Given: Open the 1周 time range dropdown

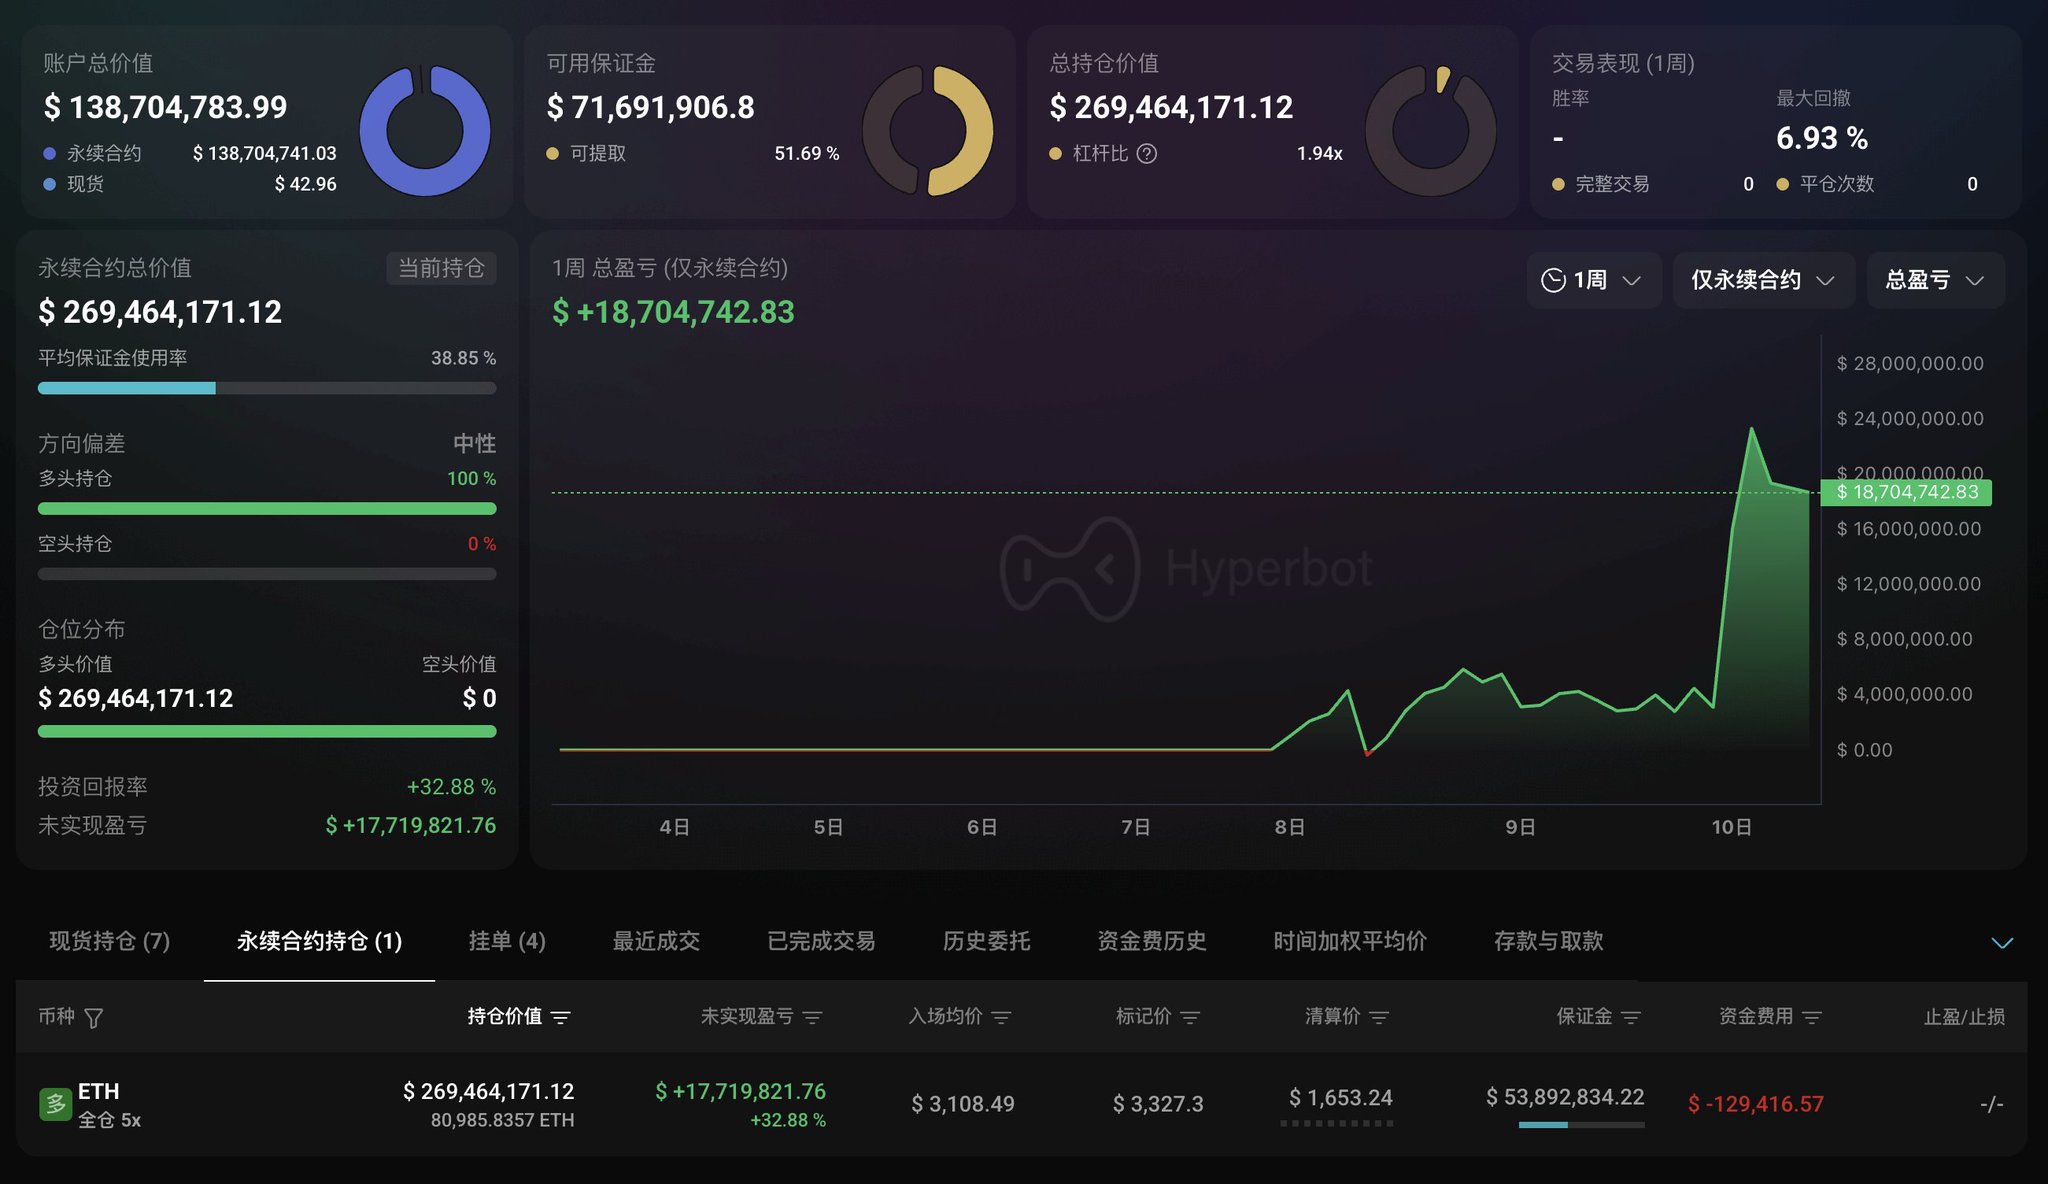Looking at the screenshot, I should coord(1592,280).
